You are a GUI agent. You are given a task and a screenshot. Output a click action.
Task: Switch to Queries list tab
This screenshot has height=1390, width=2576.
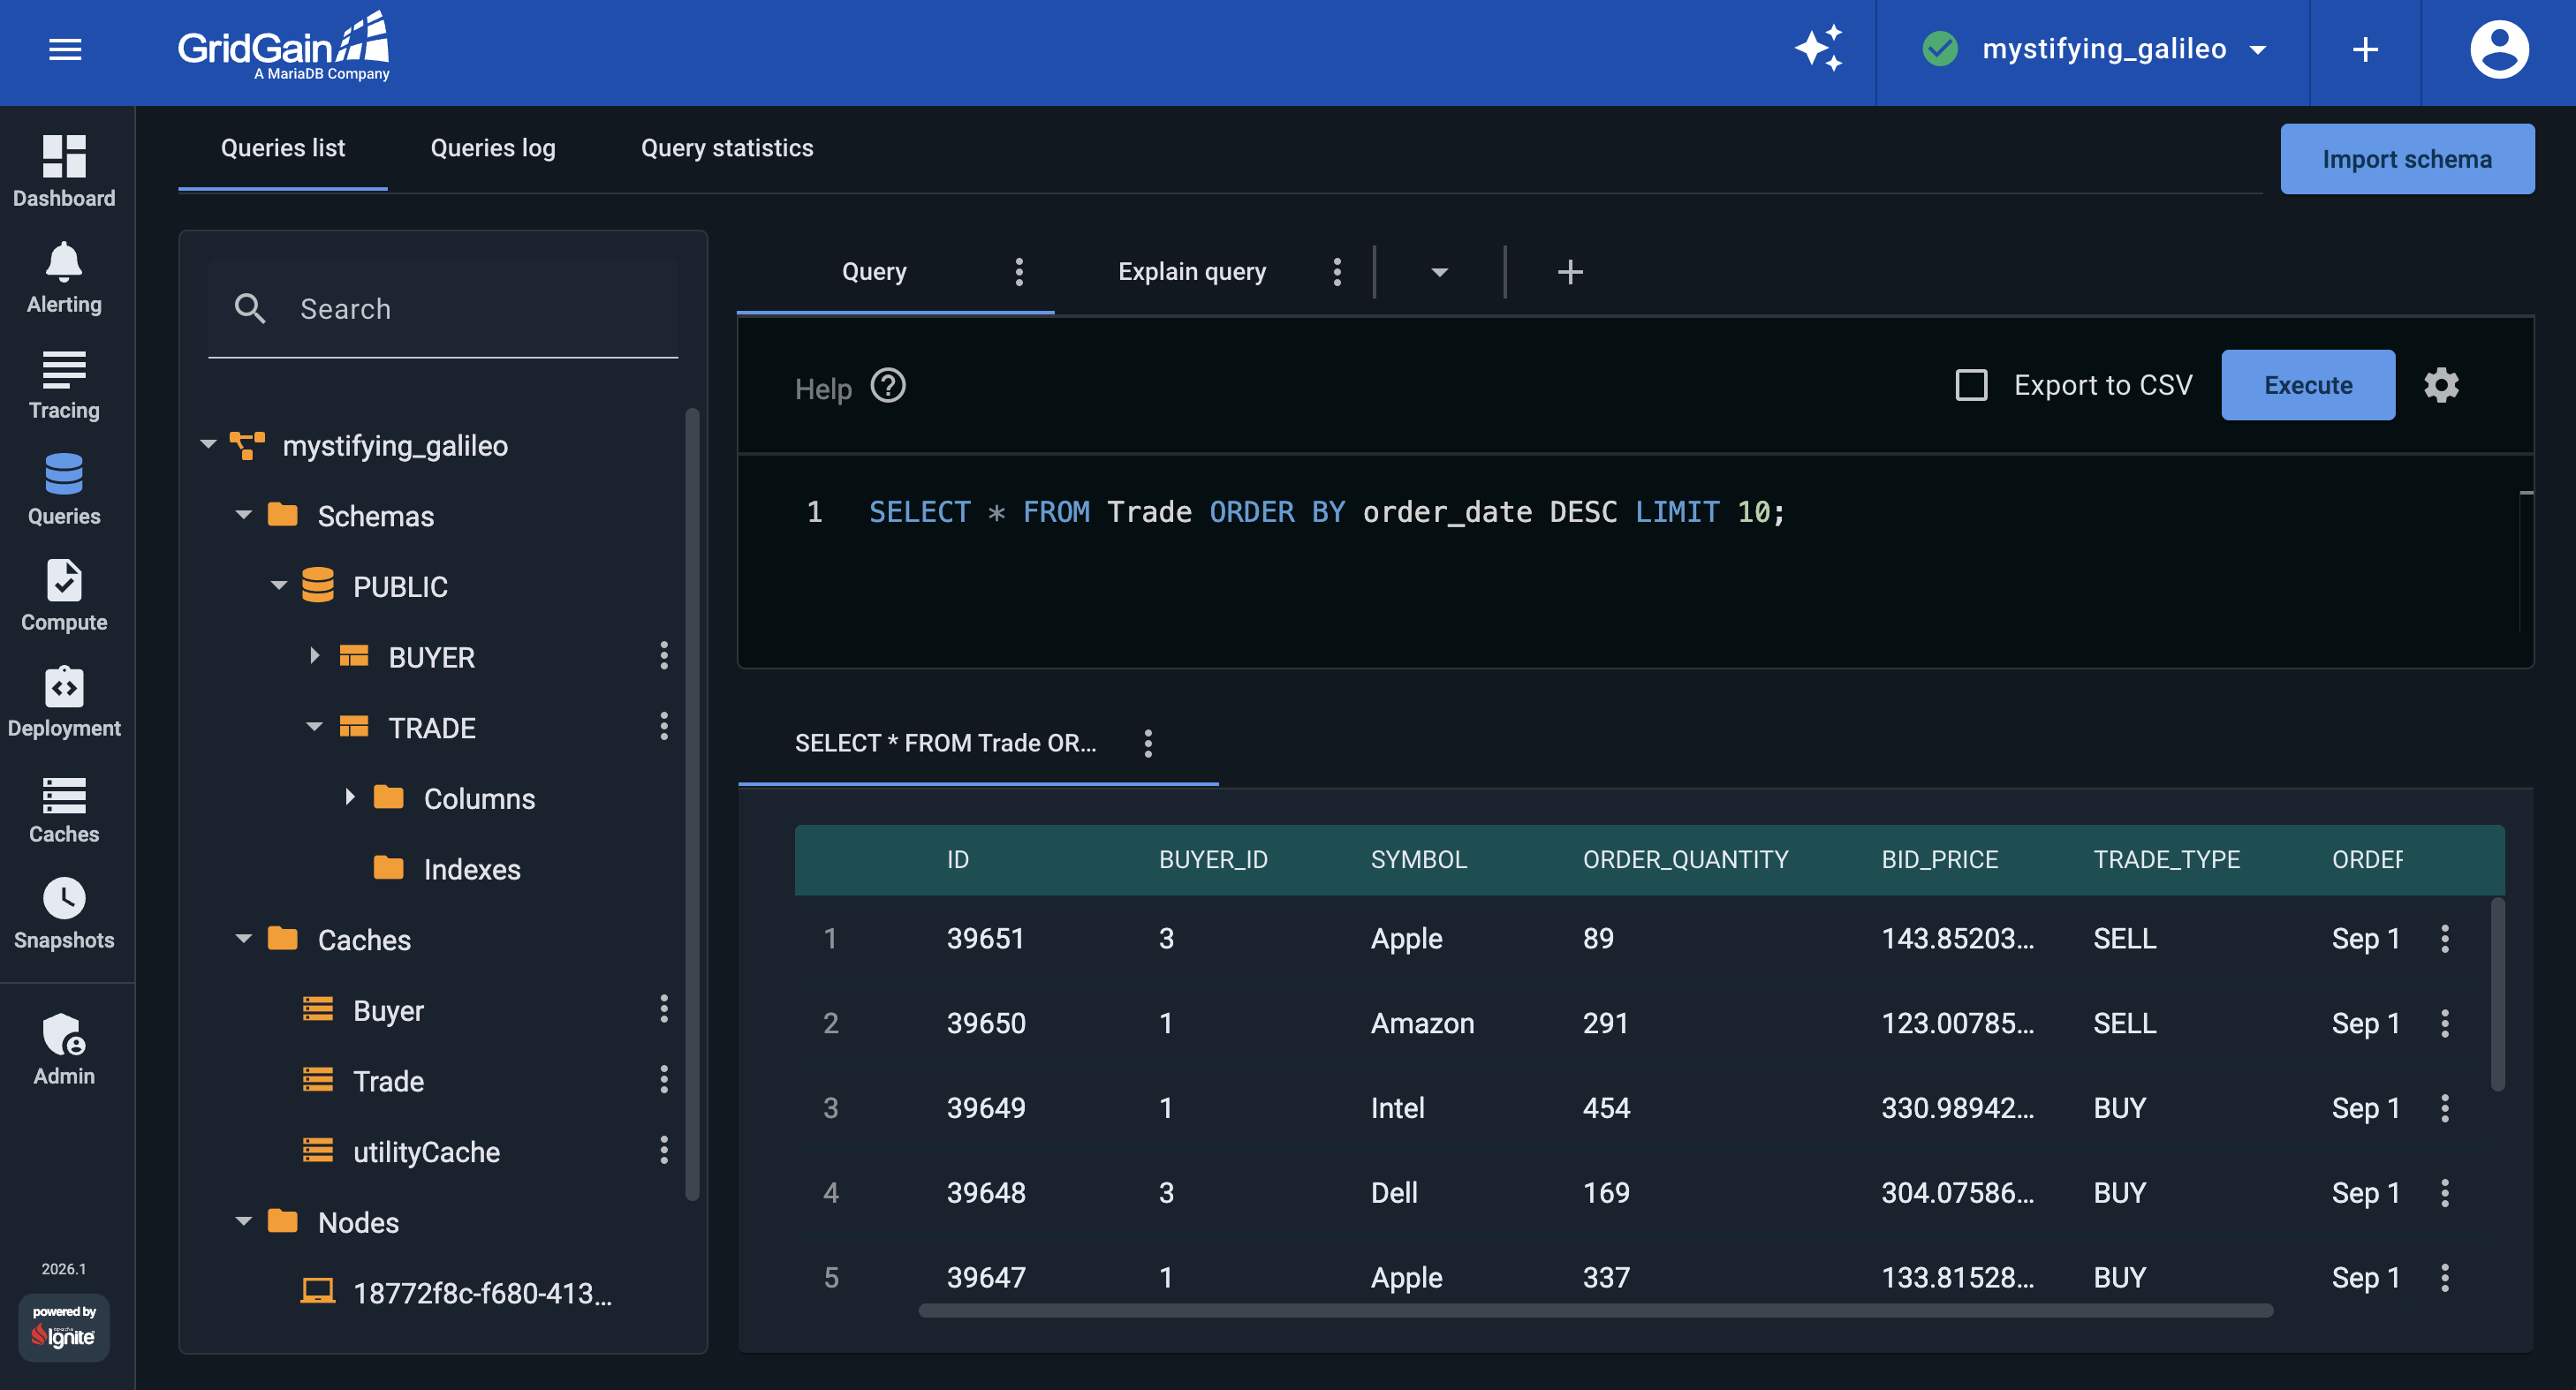point(283,148)
